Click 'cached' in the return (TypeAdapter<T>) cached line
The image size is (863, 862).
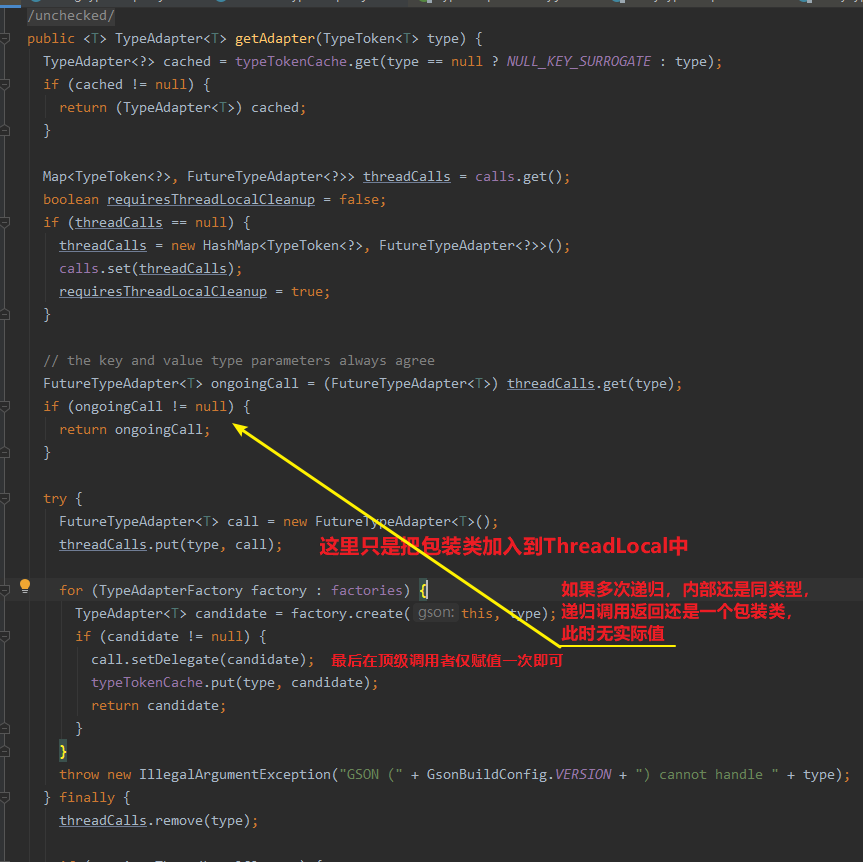click(x=275, y=108)
